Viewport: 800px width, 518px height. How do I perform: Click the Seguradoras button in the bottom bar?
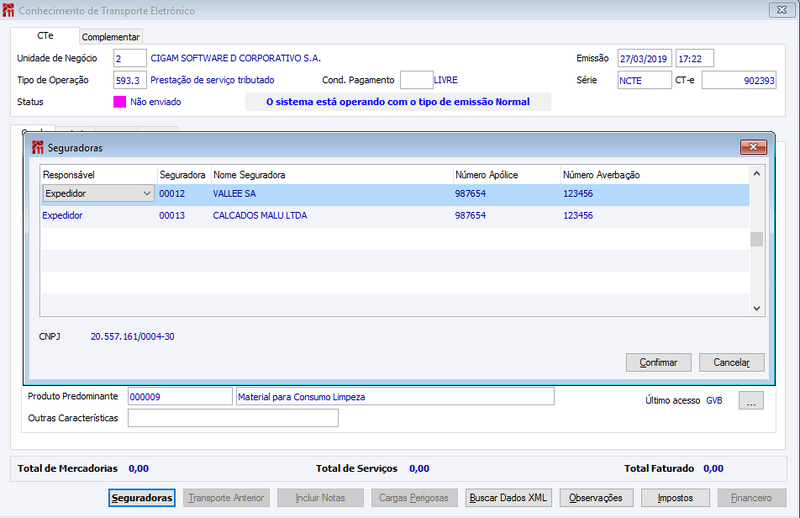point(142,498)
